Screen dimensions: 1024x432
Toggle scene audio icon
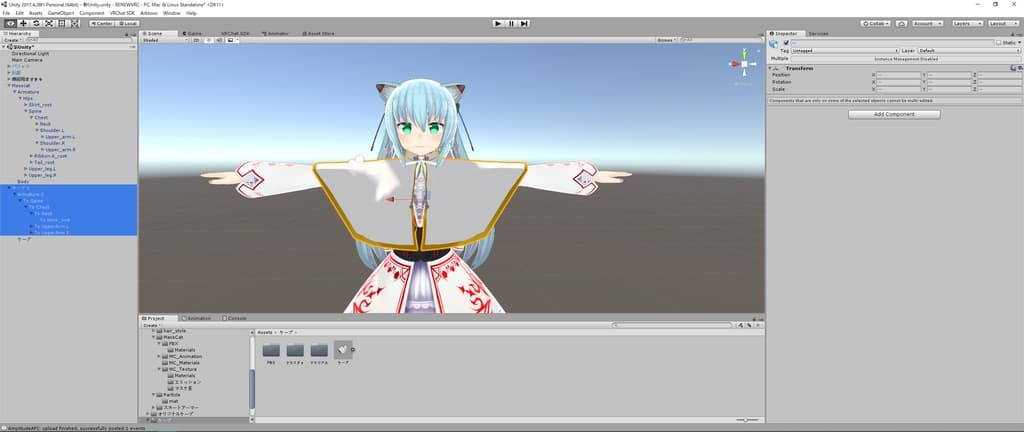(219, 40)
